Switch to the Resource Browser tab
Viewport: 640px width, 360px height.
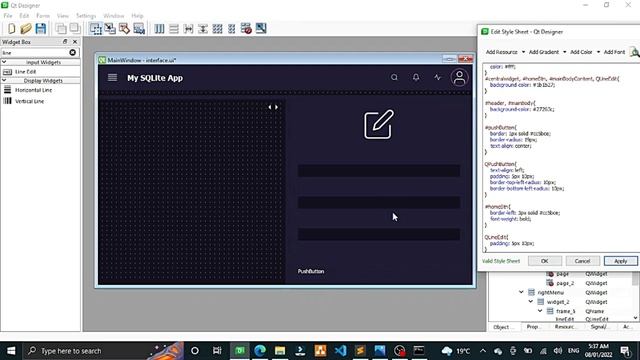coord(565,327)
